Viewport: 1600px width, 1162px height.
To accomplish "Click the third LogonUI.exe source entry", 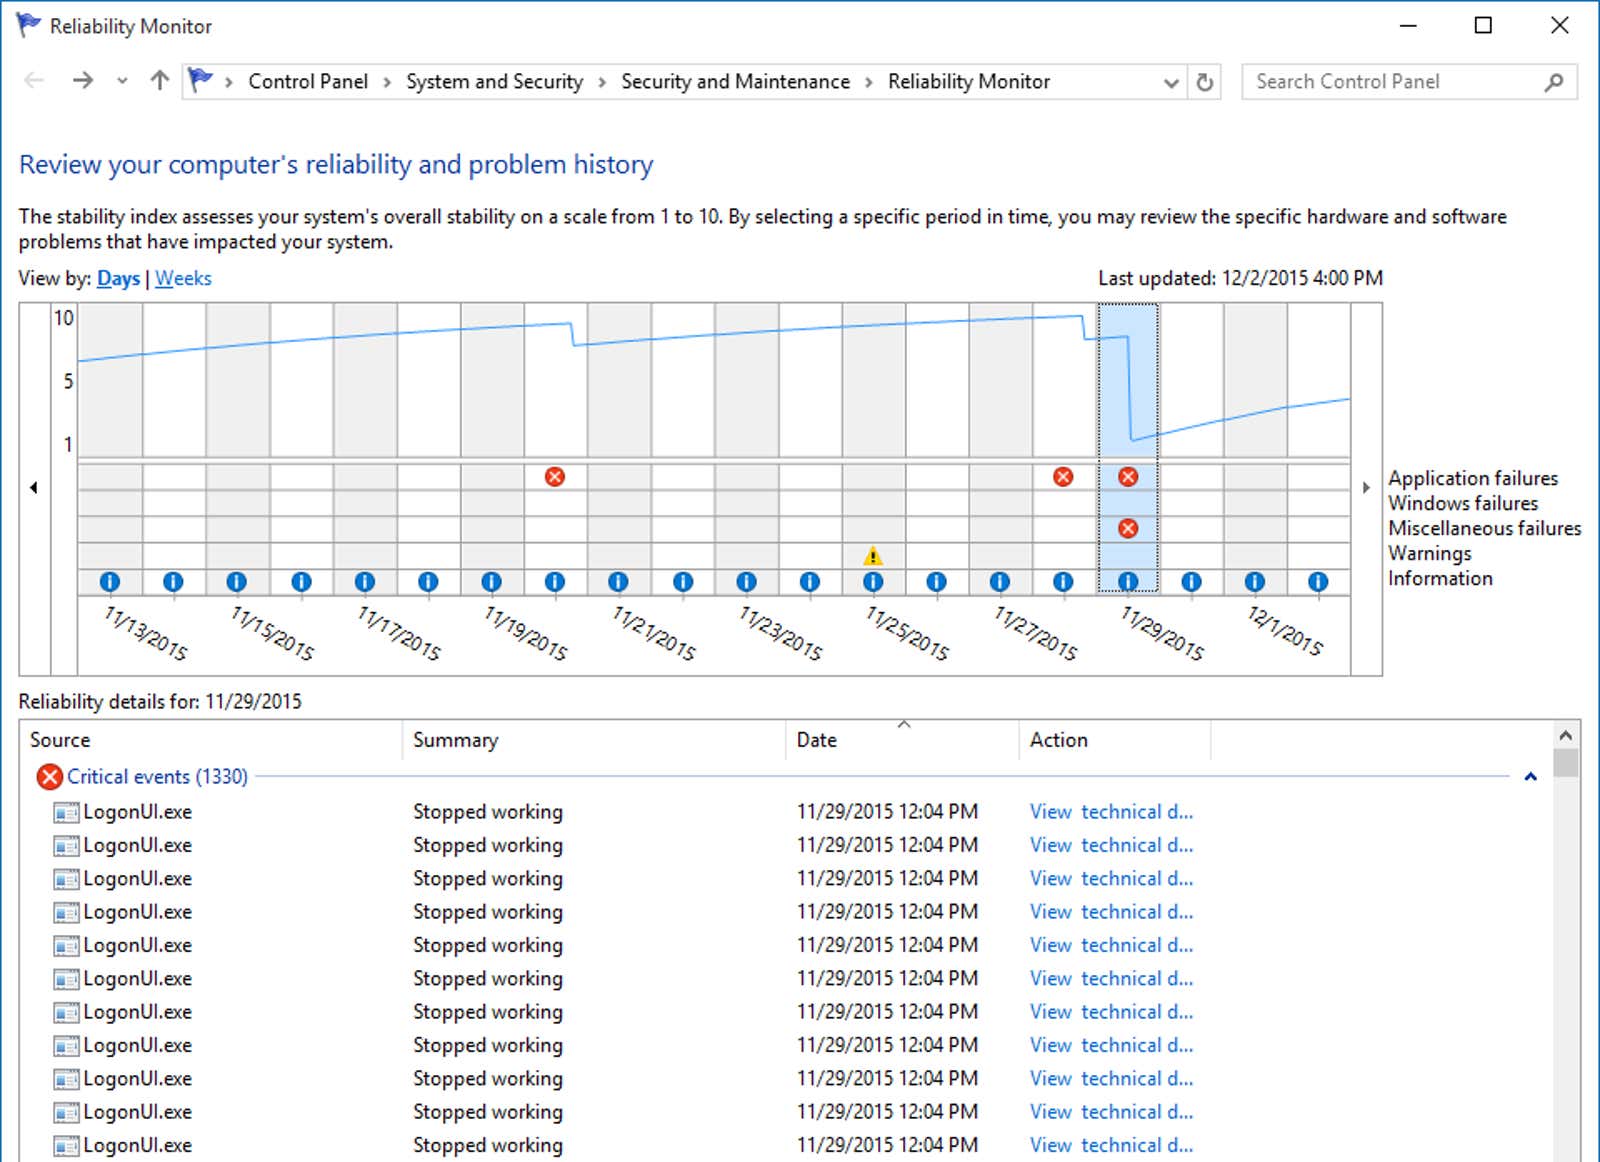I will point(137,879).
